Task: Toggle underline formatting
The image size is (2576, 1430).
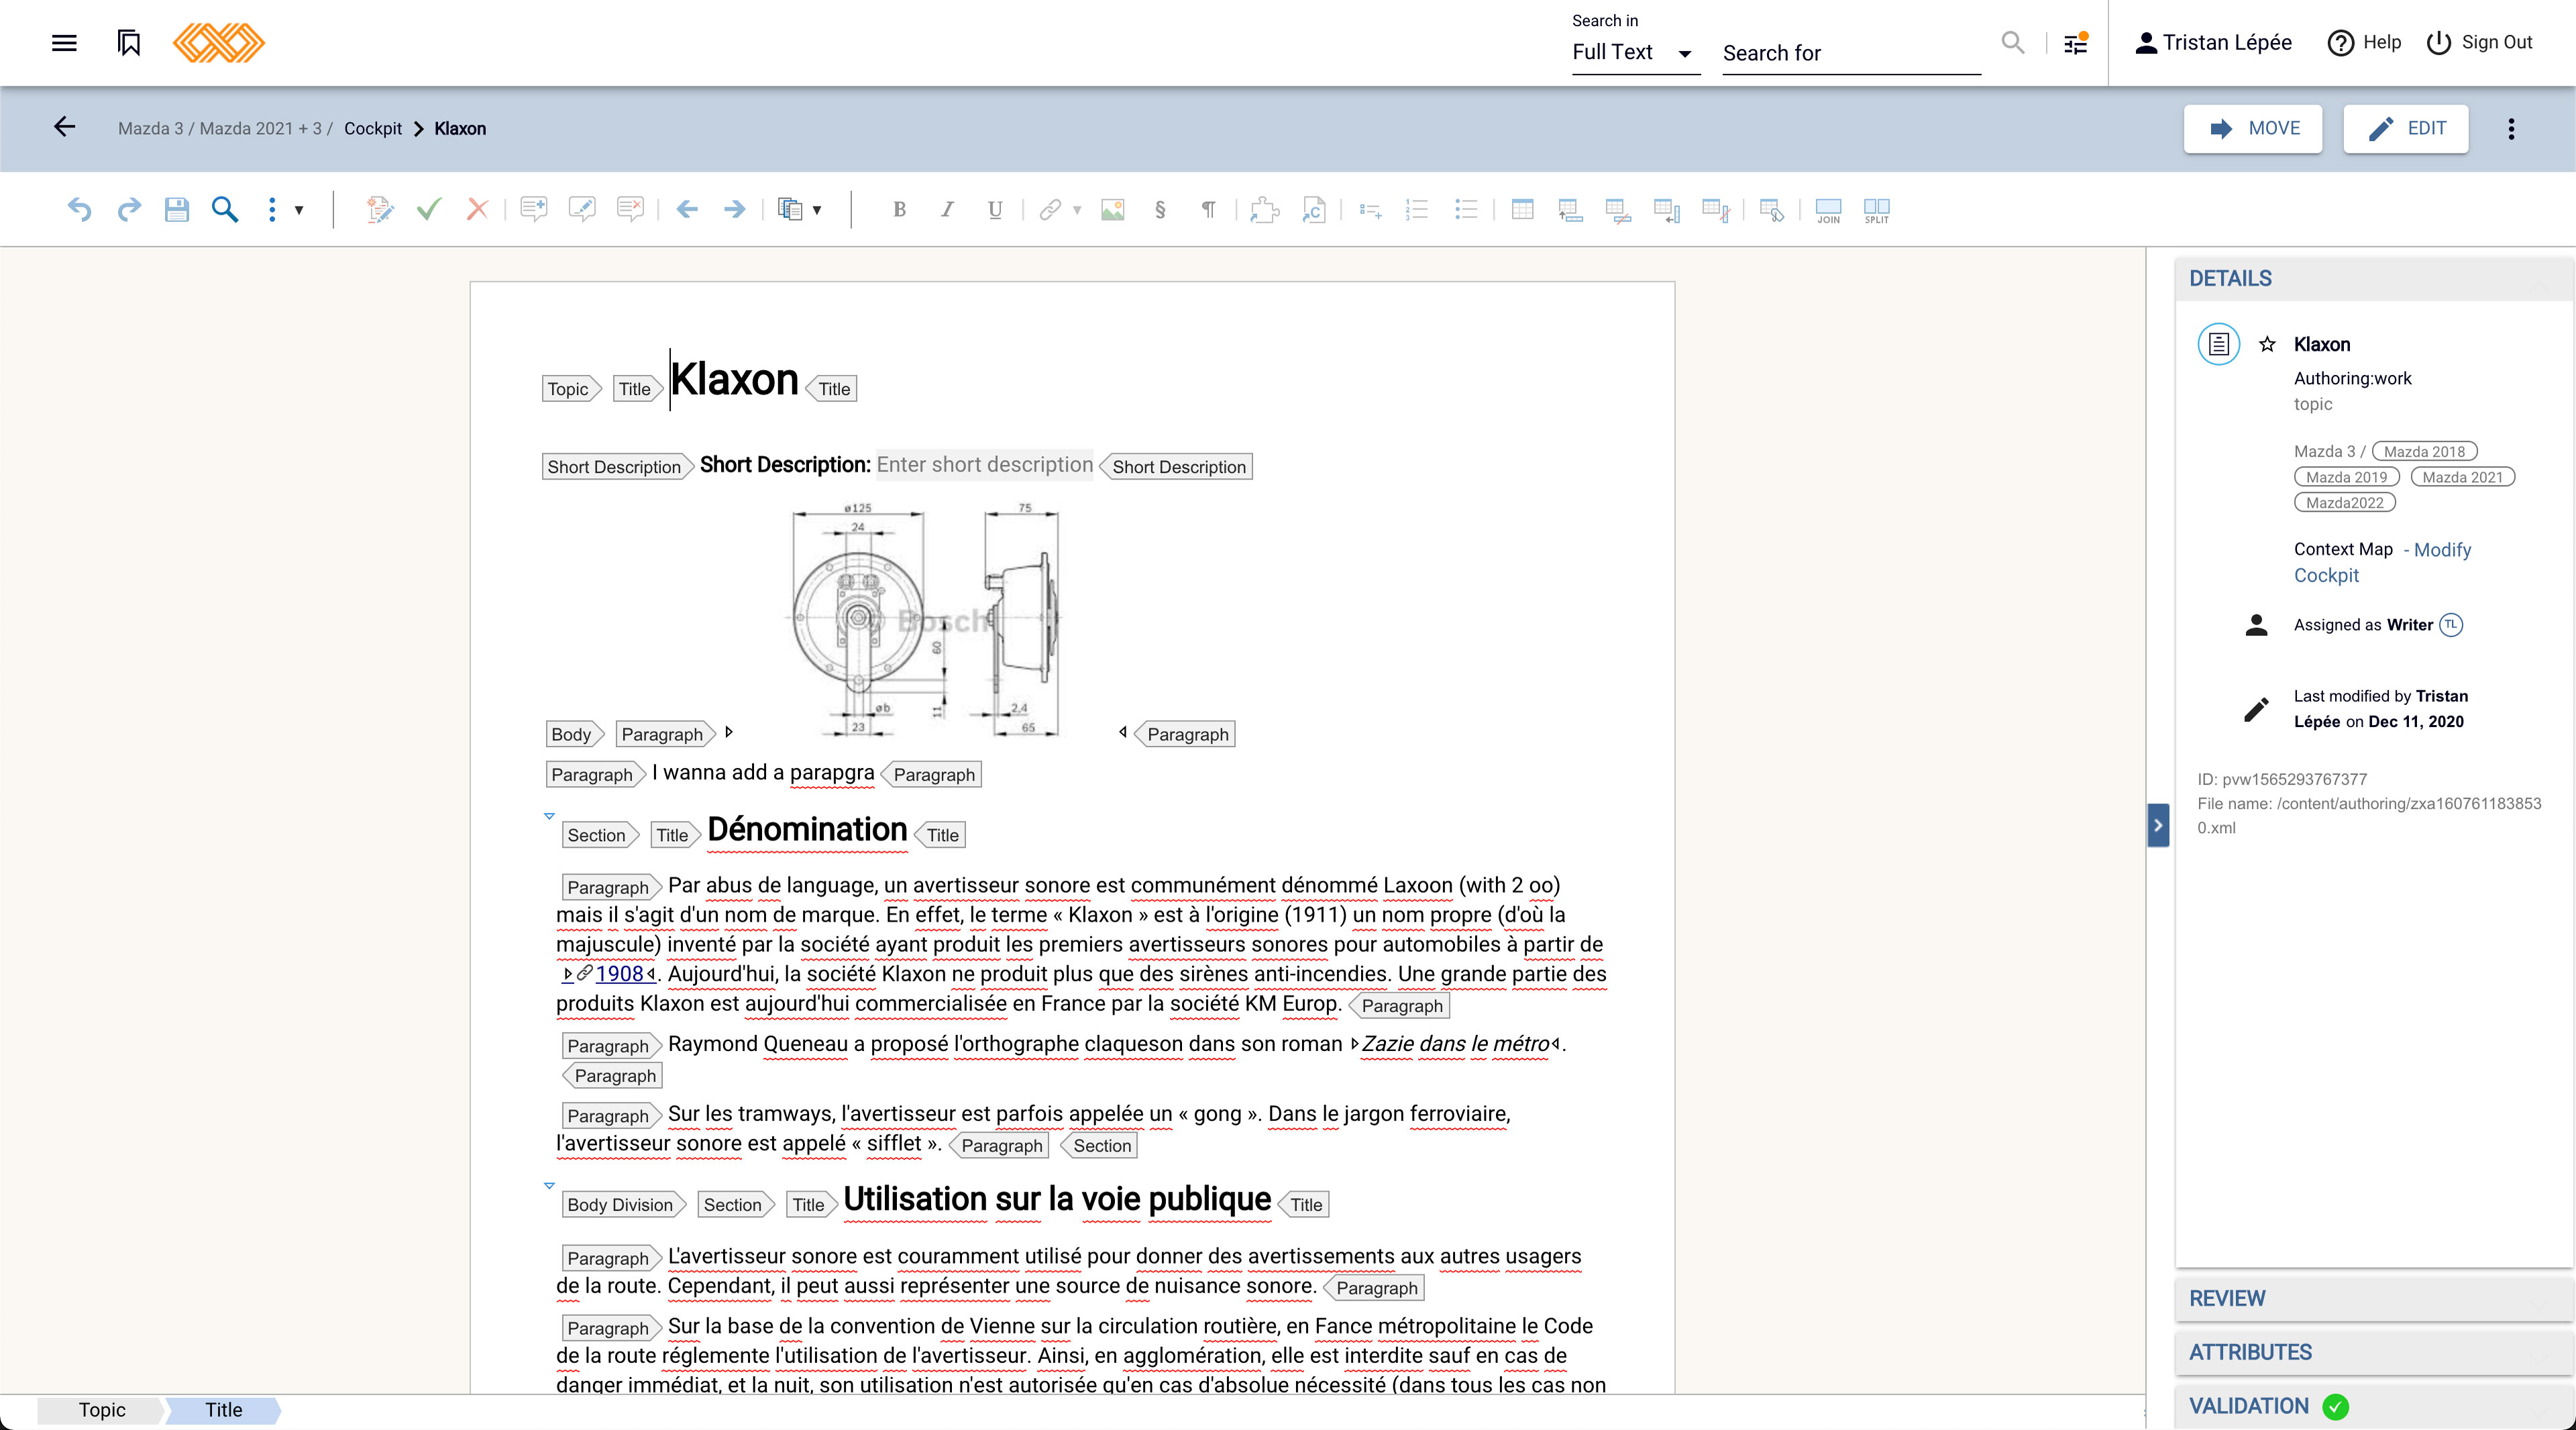Action: [995, 209]
